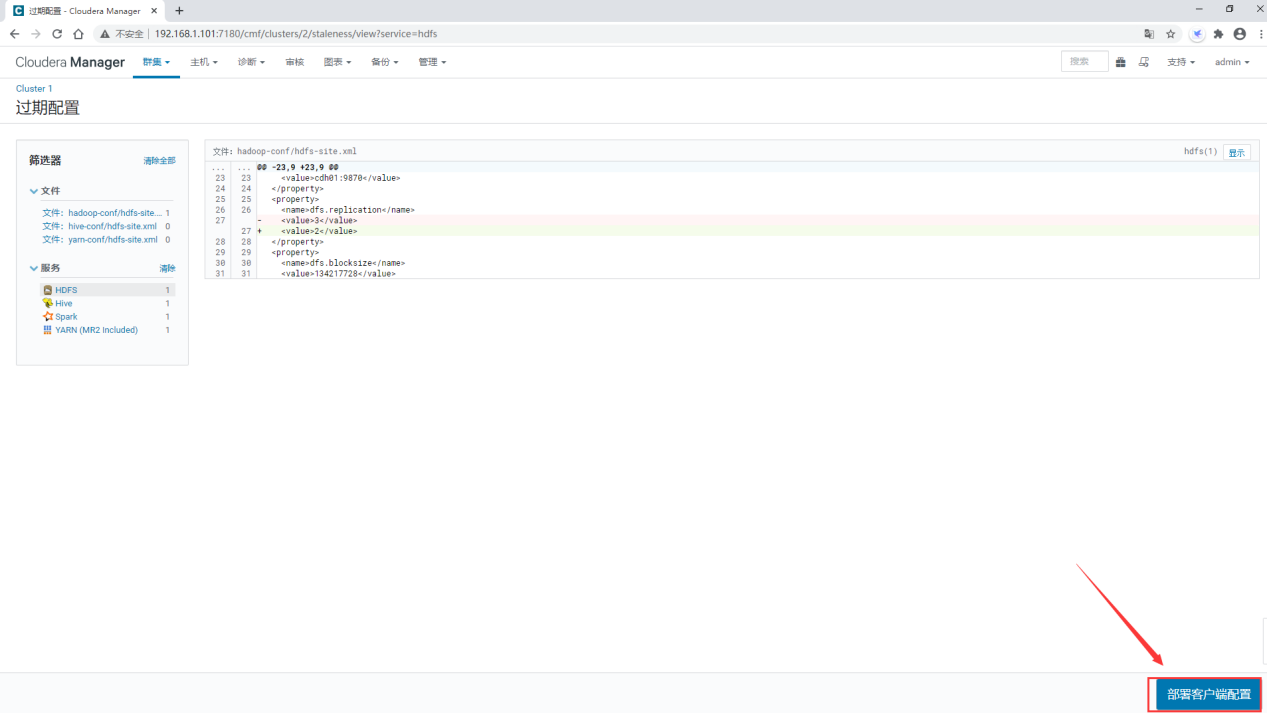The height and width of the screenshot is (713, 1267).
Task: Click 清除全部 to clear all filters
Action: [159, 161]
